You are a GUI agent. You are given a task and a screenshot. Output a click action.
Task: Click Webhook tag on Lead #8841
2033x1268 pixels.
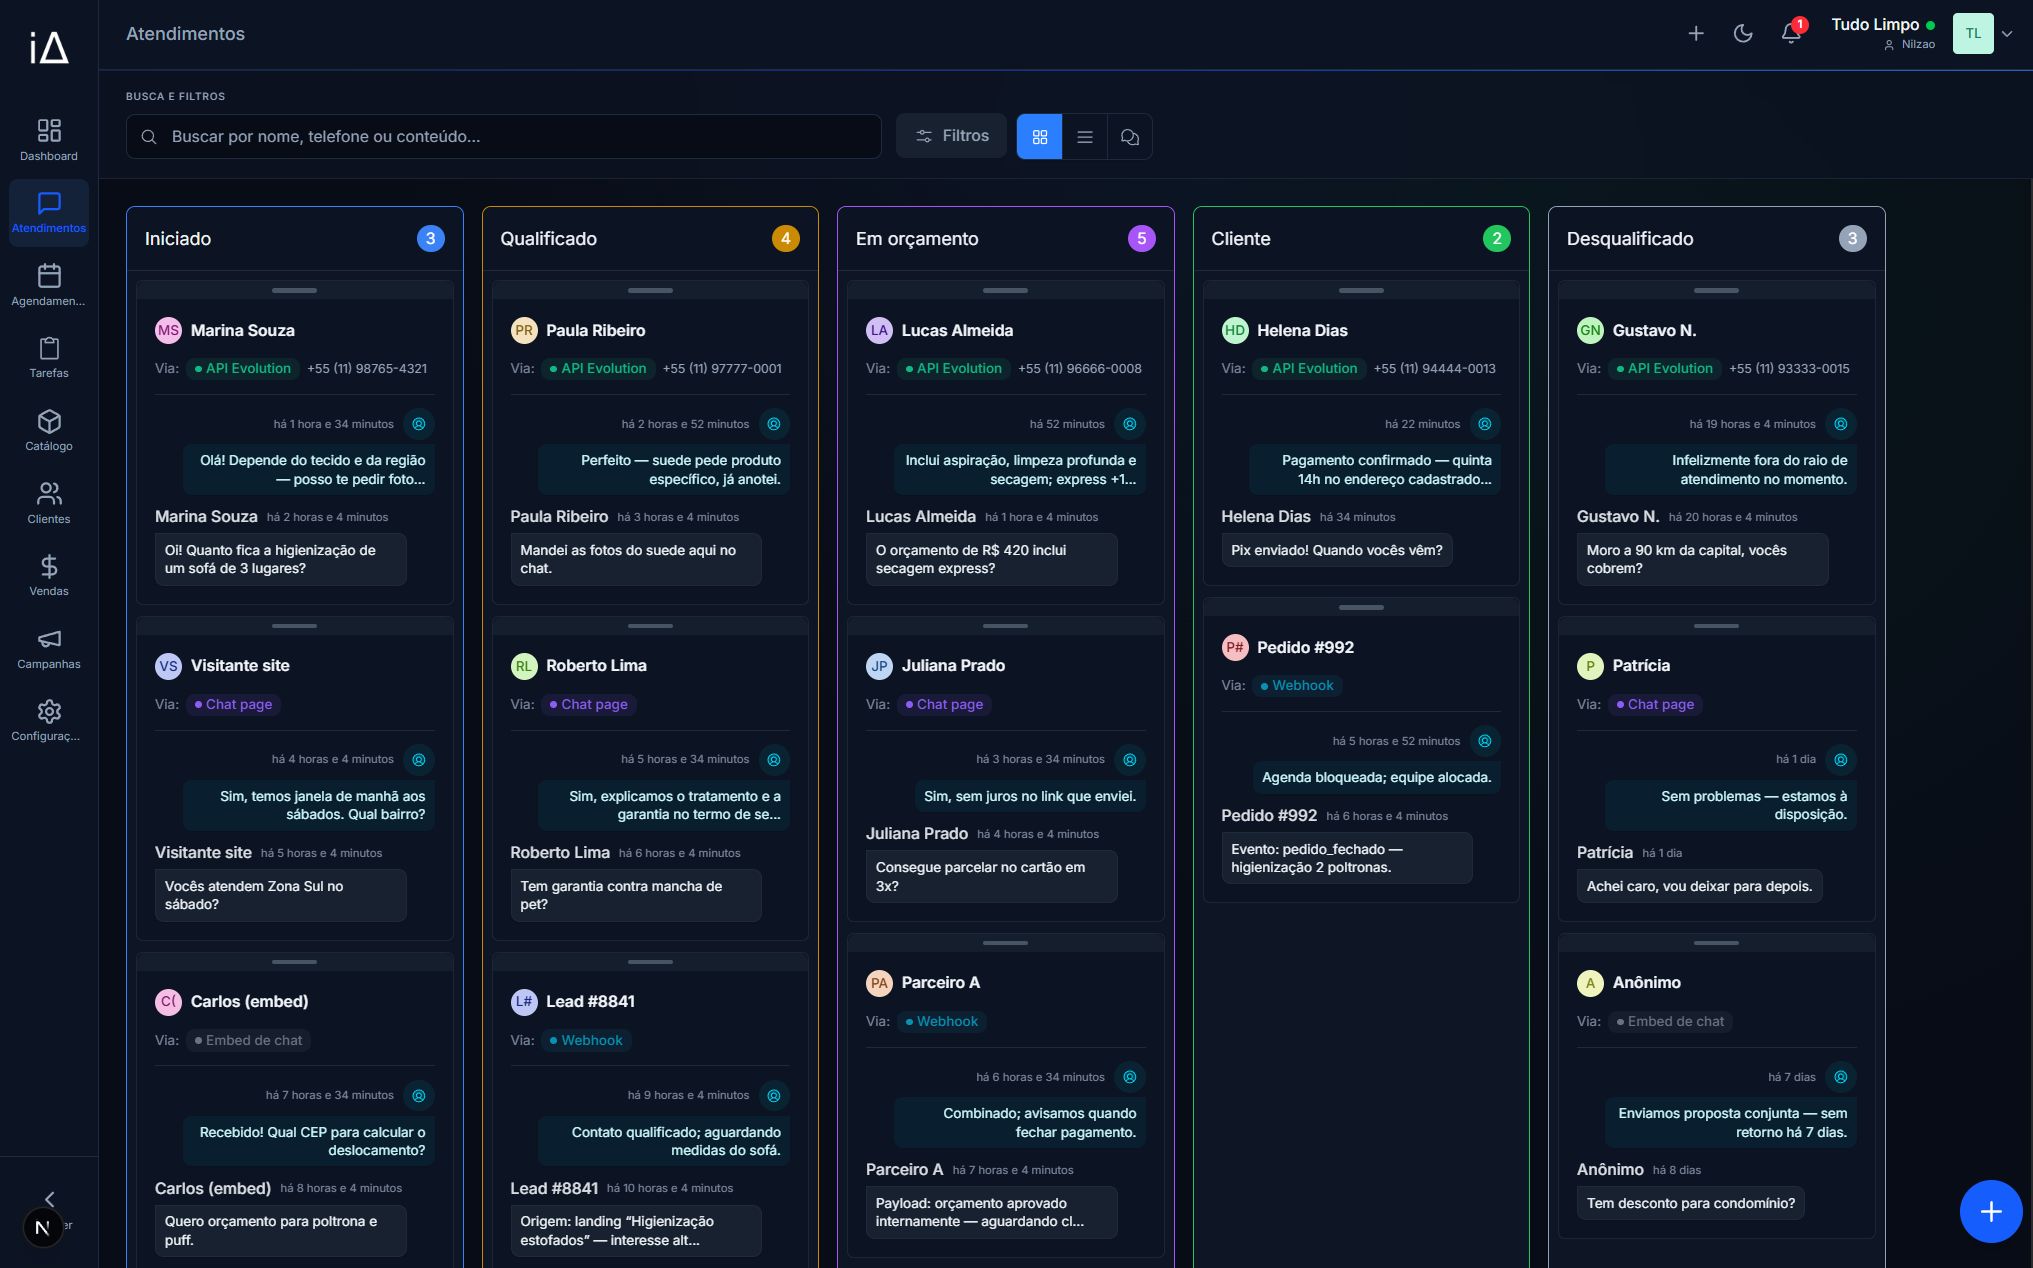click(x=586, y=1040)
